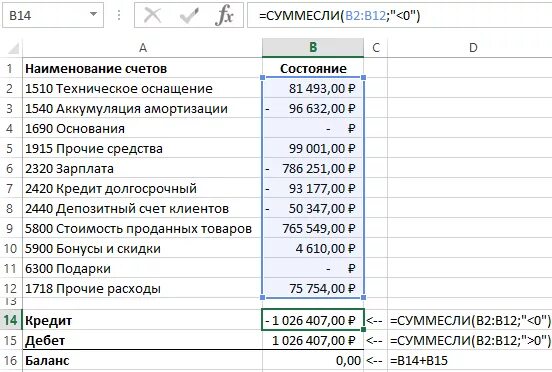Click header cell 'Состояние'

[x=313, y=68]
